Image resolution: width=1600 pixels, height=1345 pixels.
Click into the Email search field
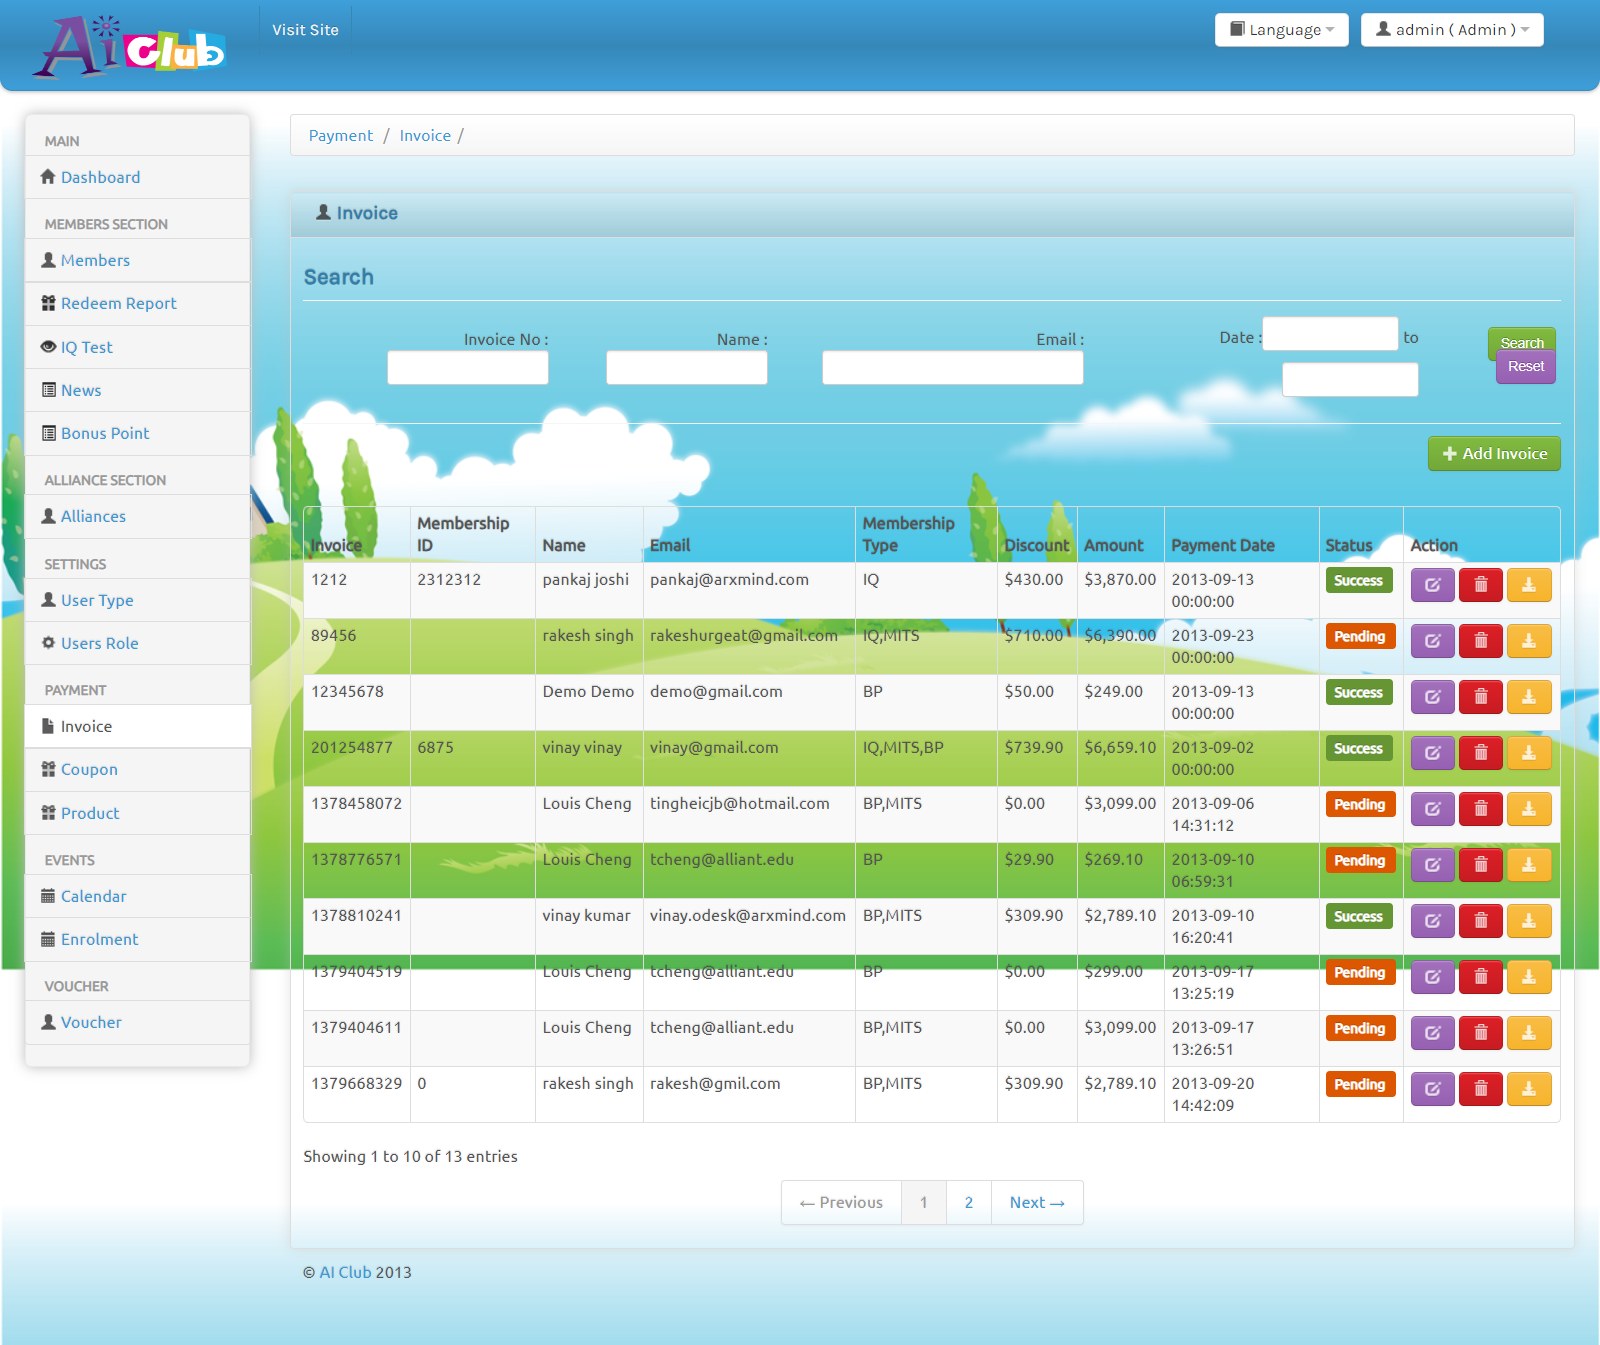tap(953, 368)
